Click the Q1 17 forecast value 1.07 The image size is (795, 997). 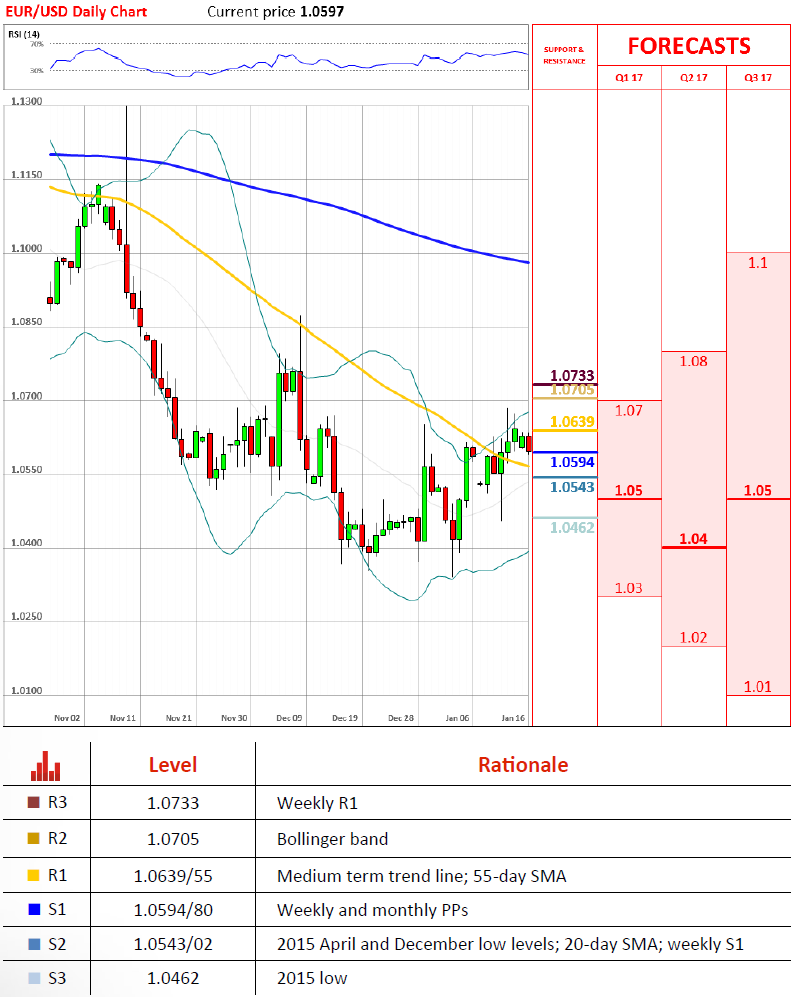[x=629, y=411]
